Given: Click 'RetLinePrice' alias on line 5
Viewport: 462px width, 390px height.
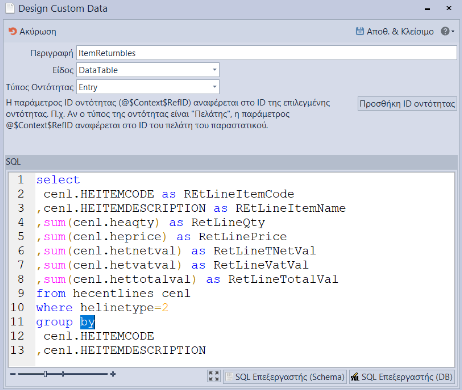Looking at the screenshot, I should coord(243,237).
